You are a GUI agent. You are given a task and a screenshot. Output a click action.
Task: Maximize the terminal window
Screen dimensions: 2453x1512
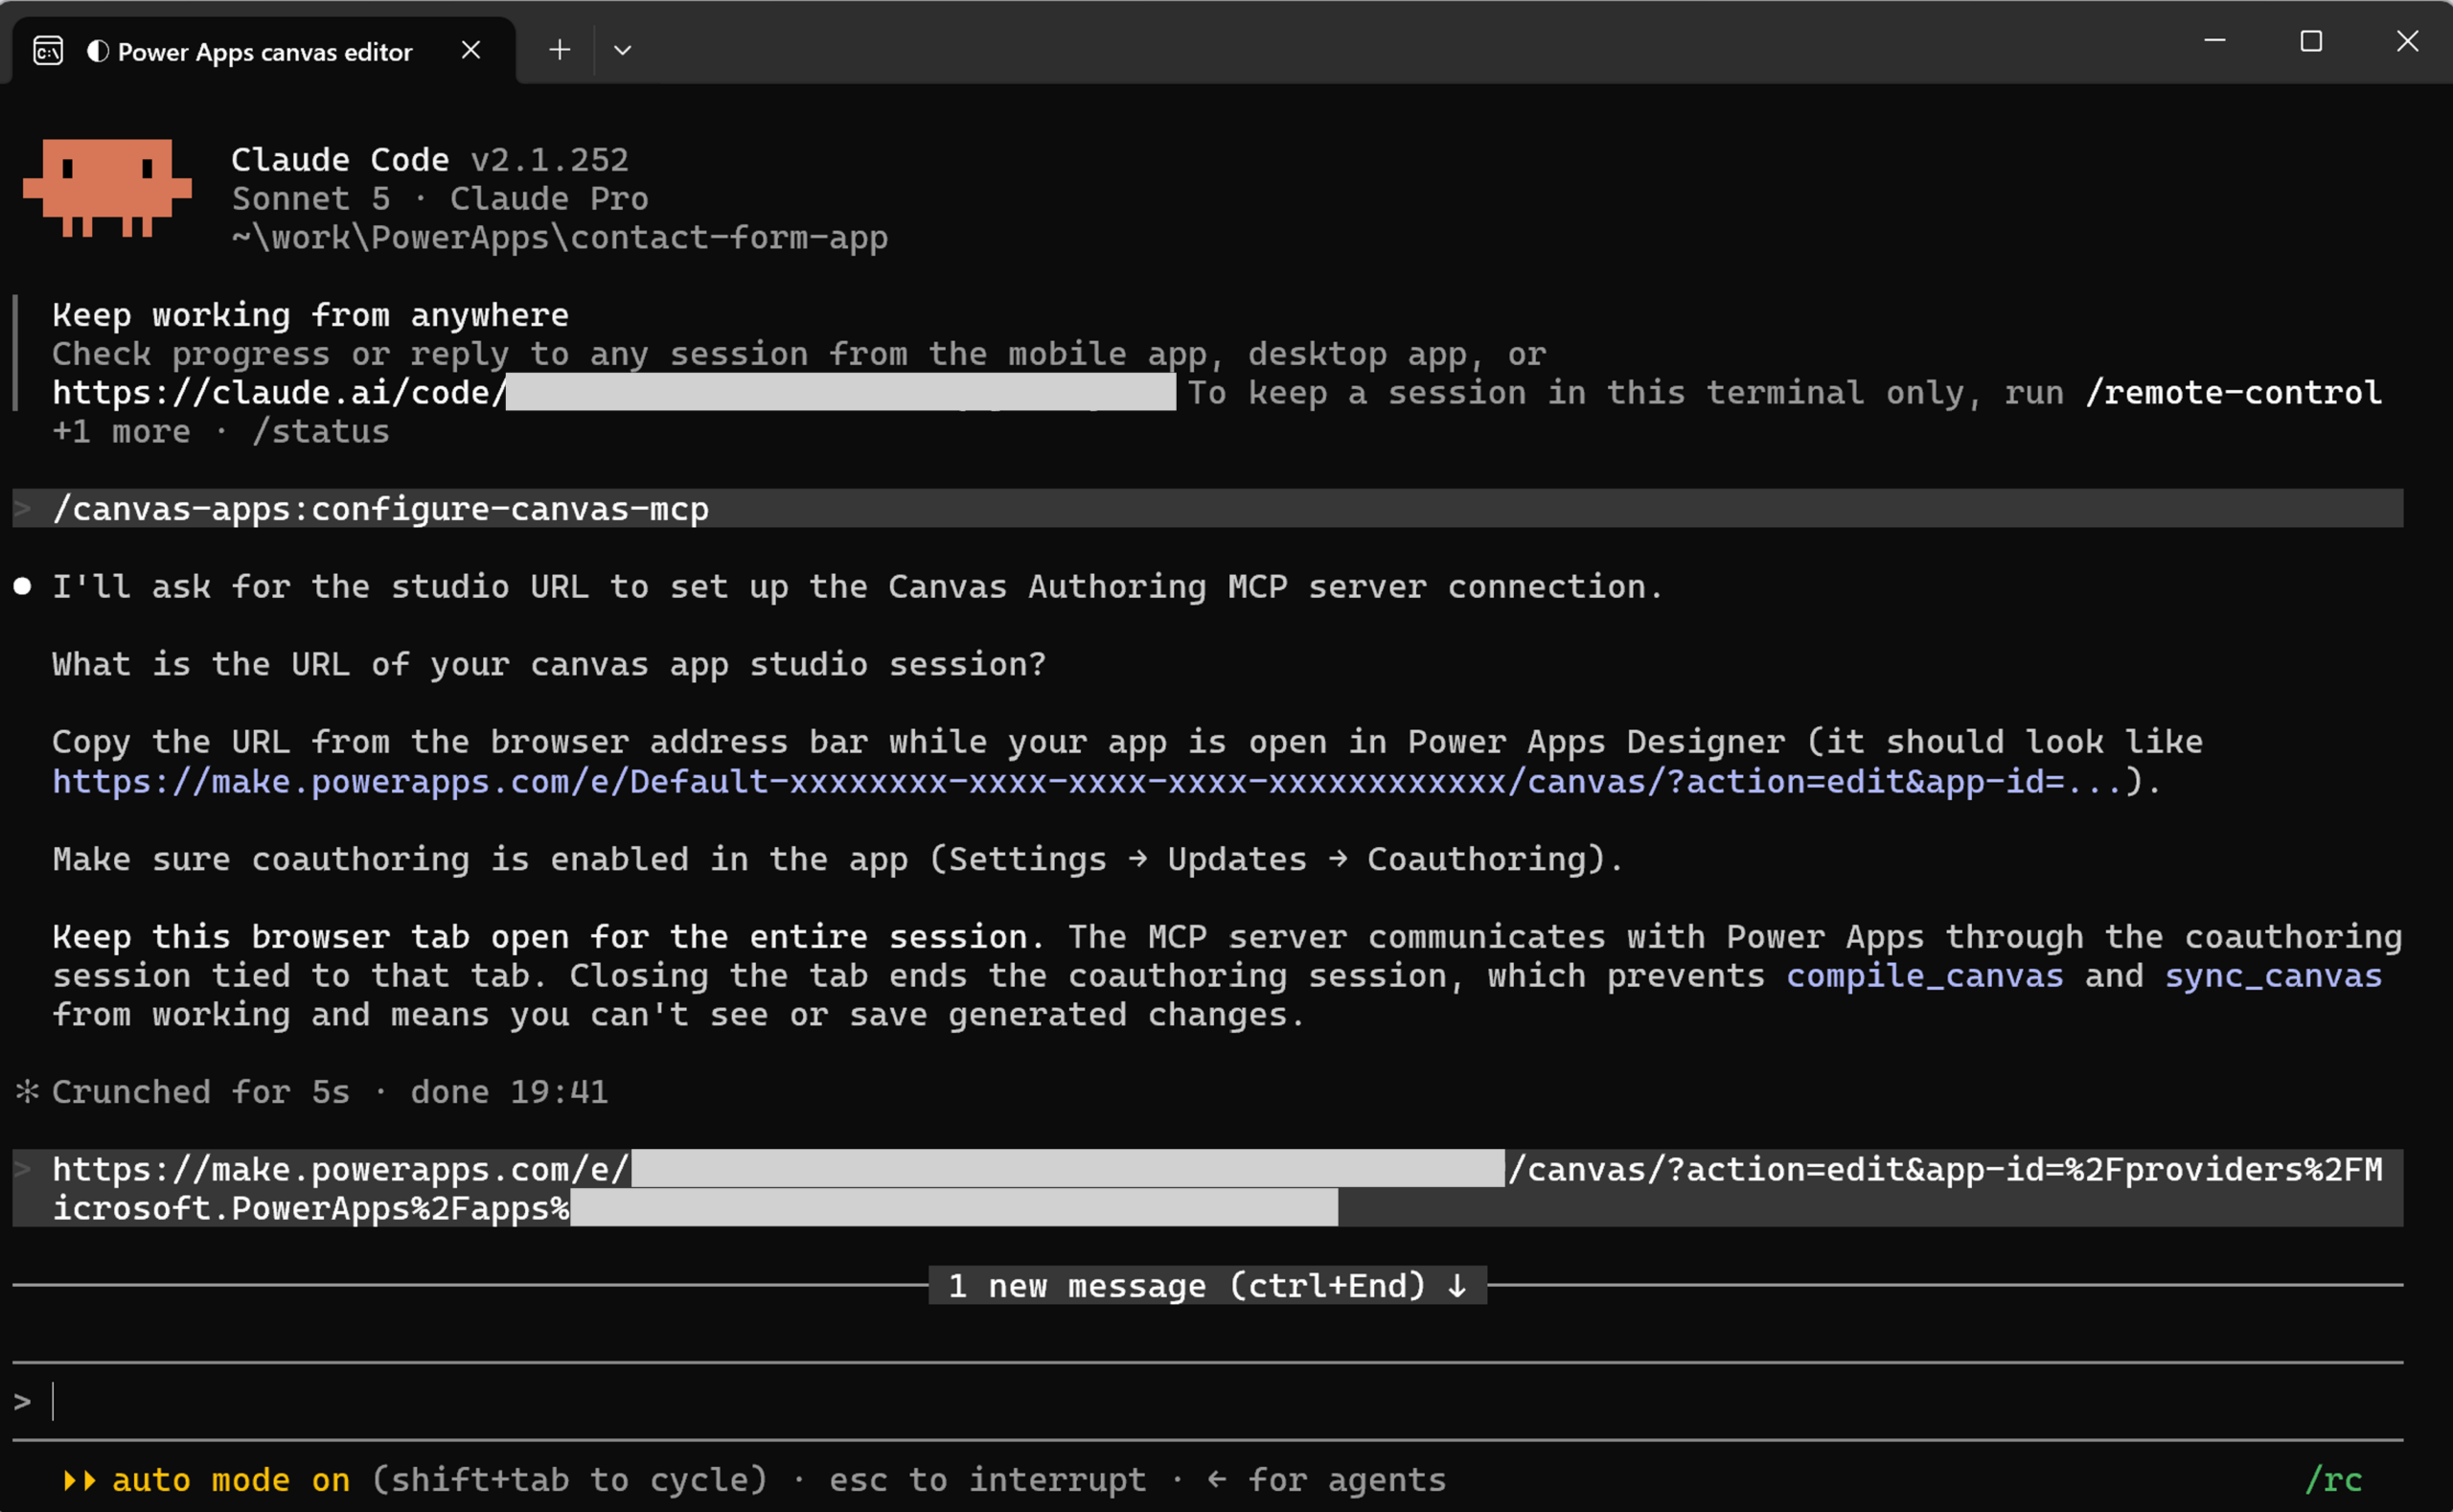(x=2311, y=41)
